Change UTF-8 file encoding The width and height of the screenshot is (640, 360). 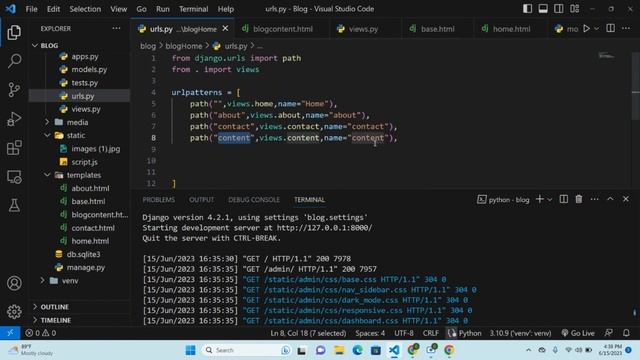pyautogui.click(x=404, y=333)
